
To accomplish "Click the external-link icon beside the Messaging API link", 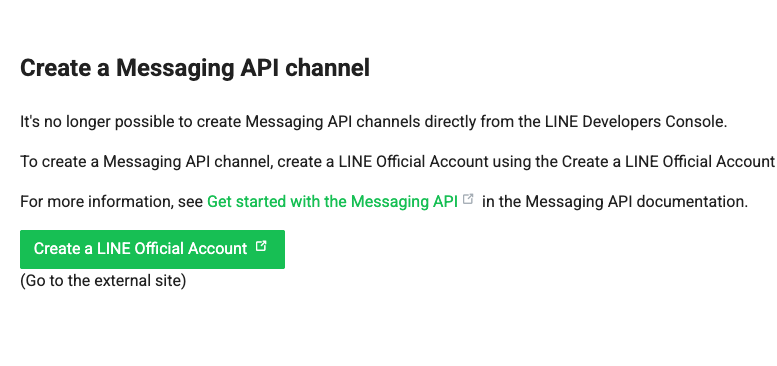I will tap(468, 199).
